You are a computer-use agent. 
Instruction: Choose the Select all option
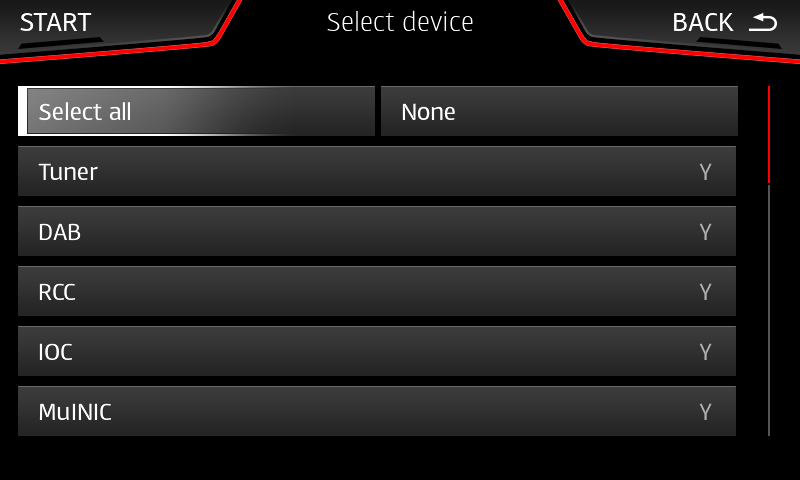tap(196, 111)
